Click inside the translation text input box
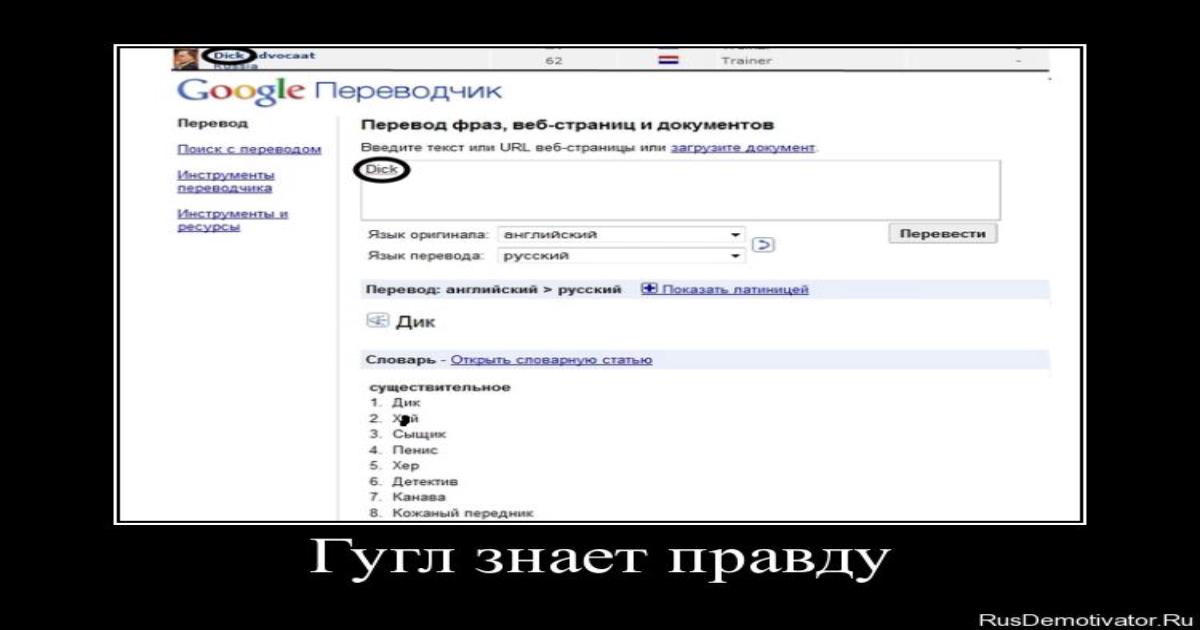The width and height of the screenshot is (1200, 630). 680,190
